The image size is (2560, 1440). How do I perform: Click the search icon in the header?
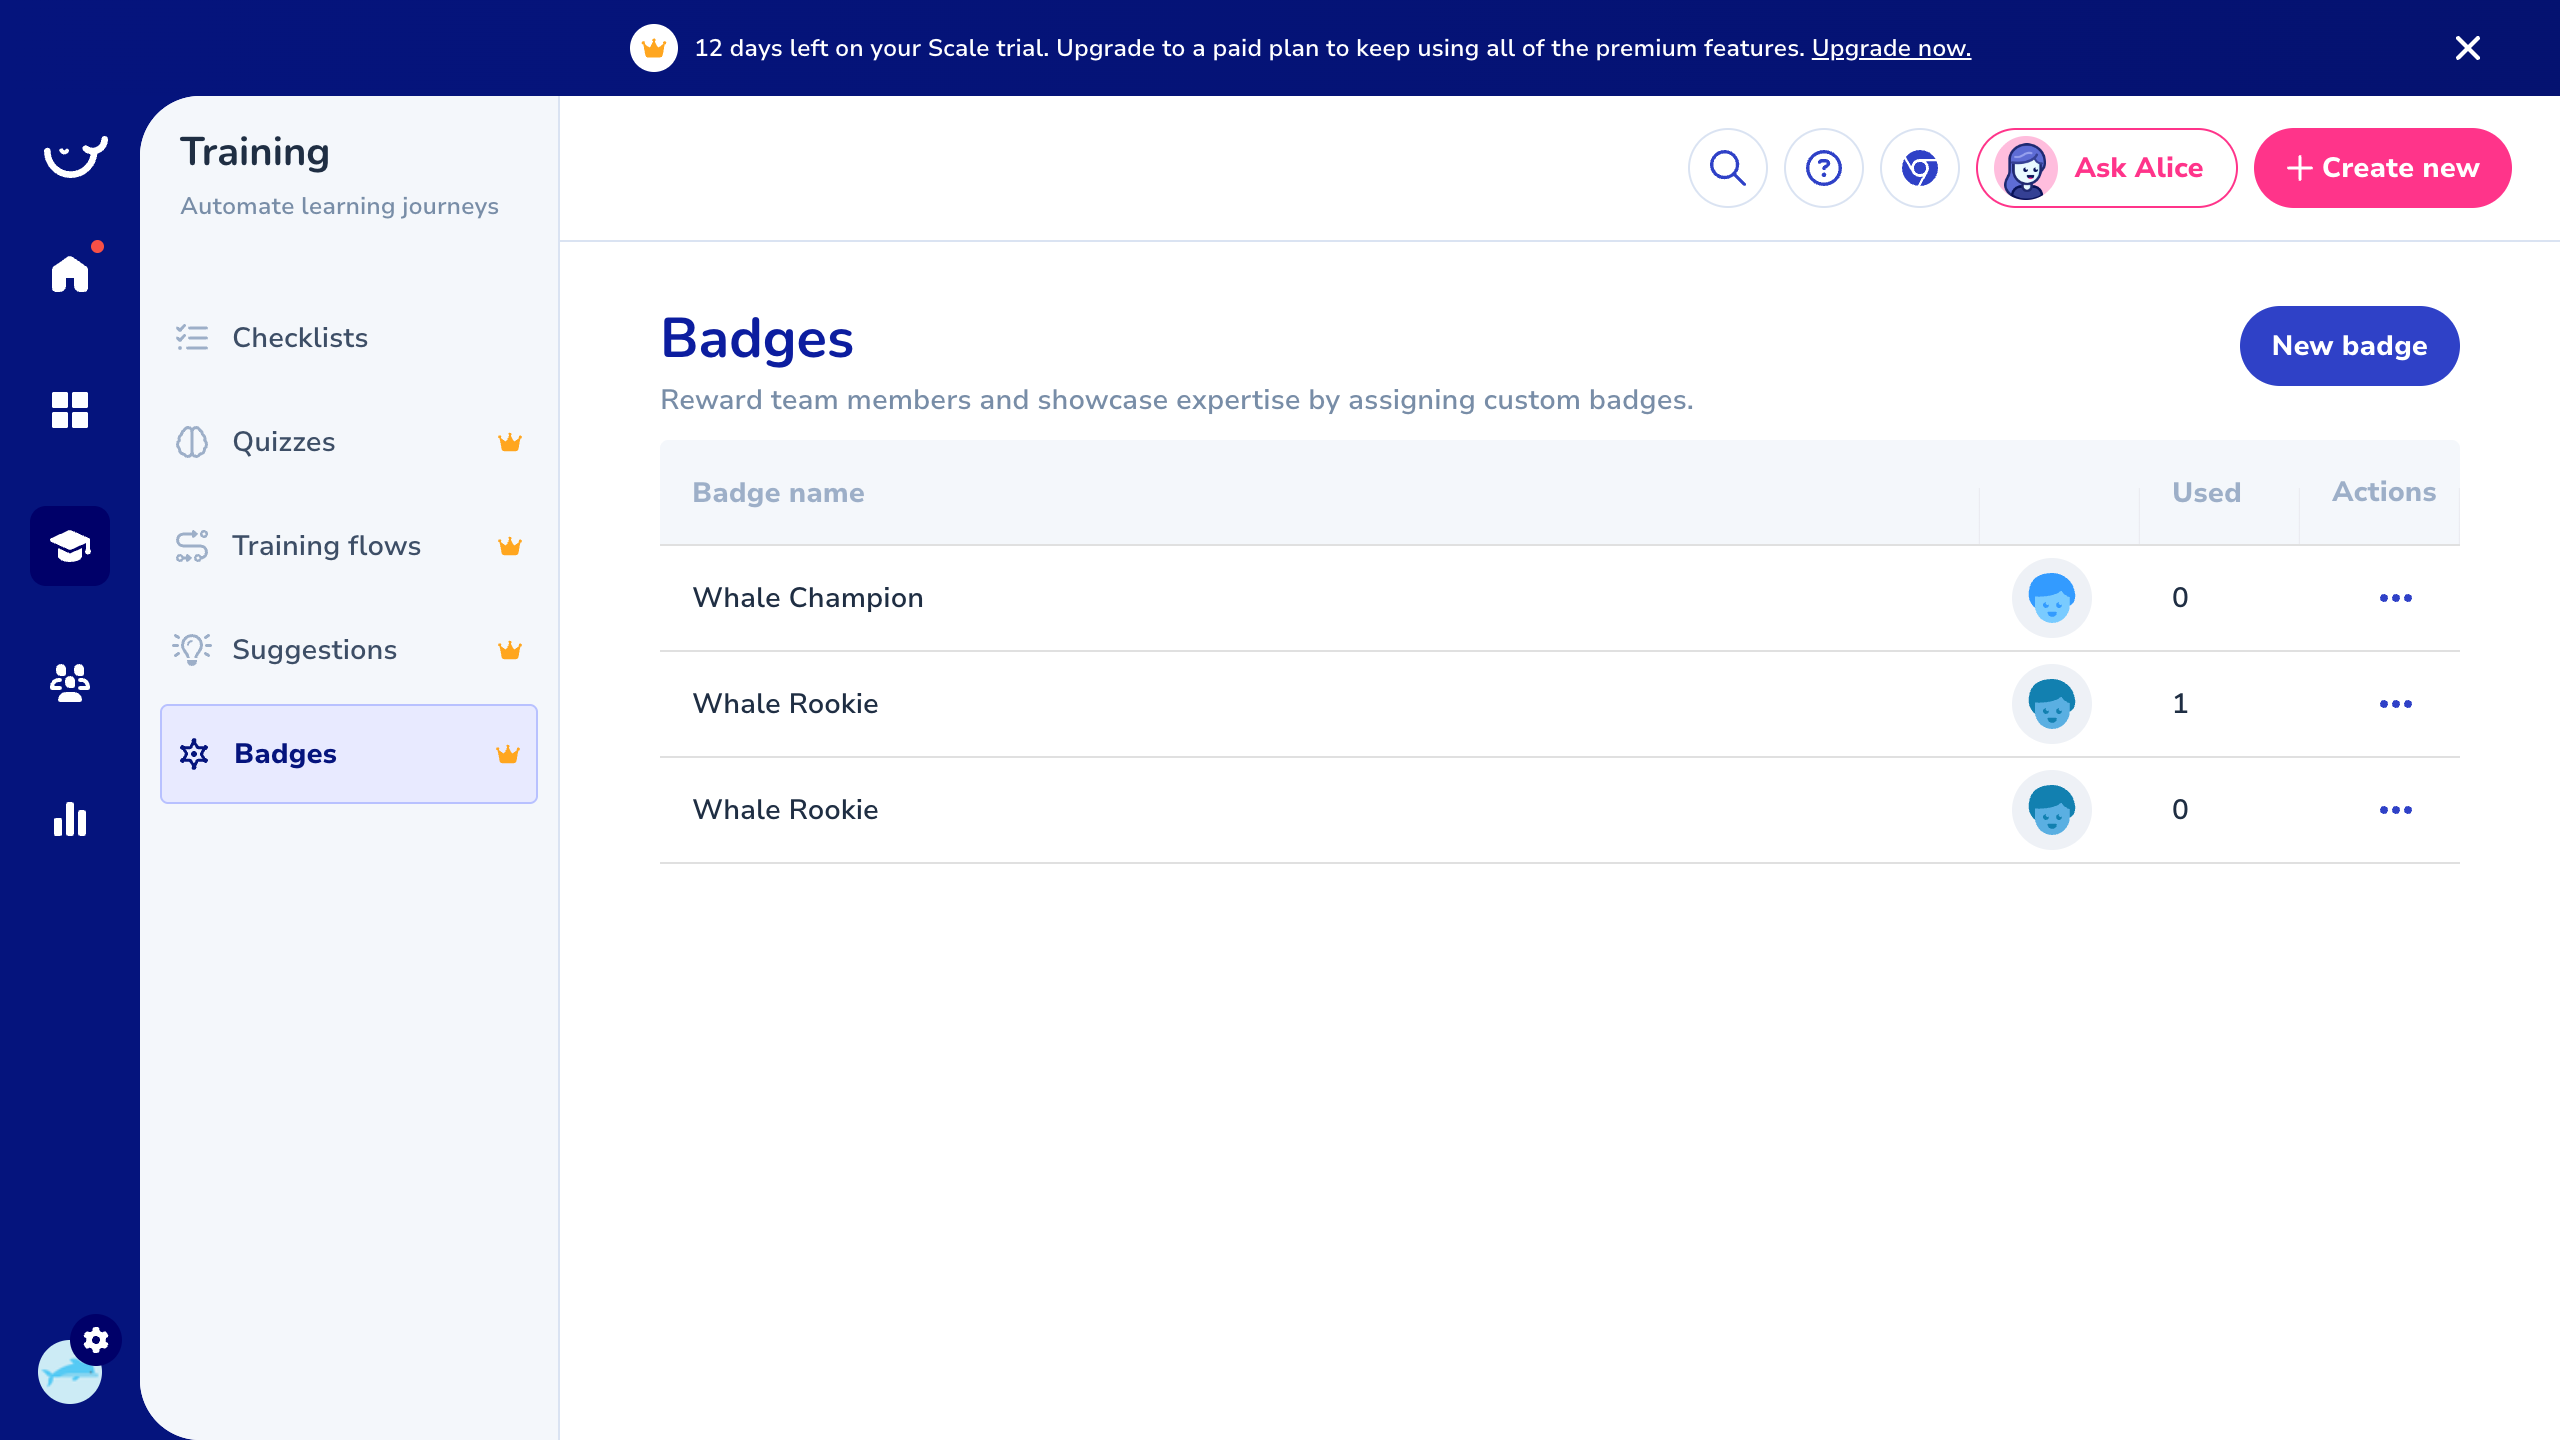tap(1727, 168)
